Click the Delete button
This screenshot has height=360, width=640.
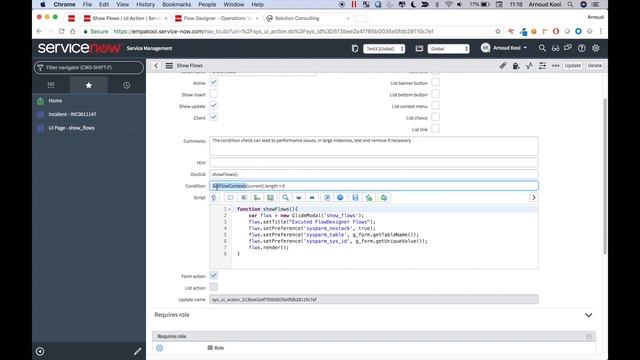tap(595, 65)
